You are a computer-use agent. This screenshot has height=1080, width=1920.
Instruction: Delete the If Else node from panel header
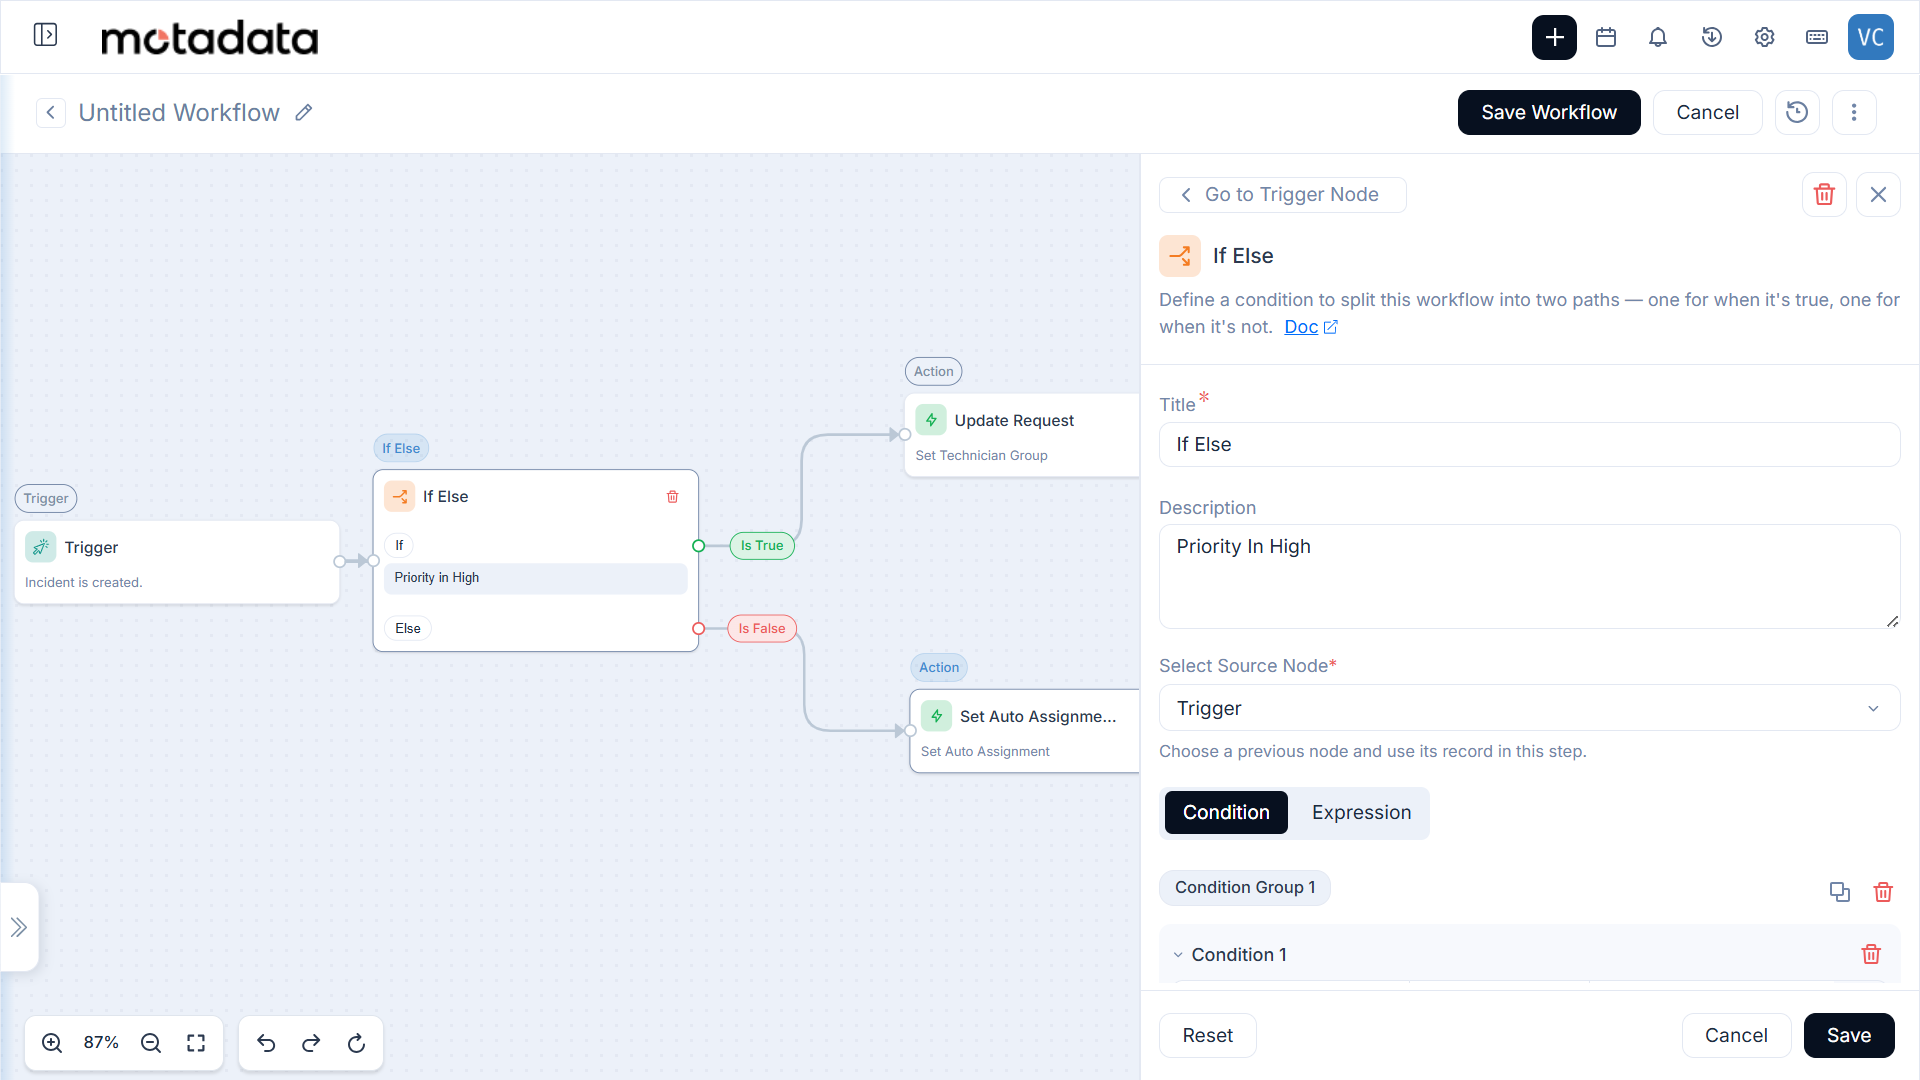point(1824,194)
